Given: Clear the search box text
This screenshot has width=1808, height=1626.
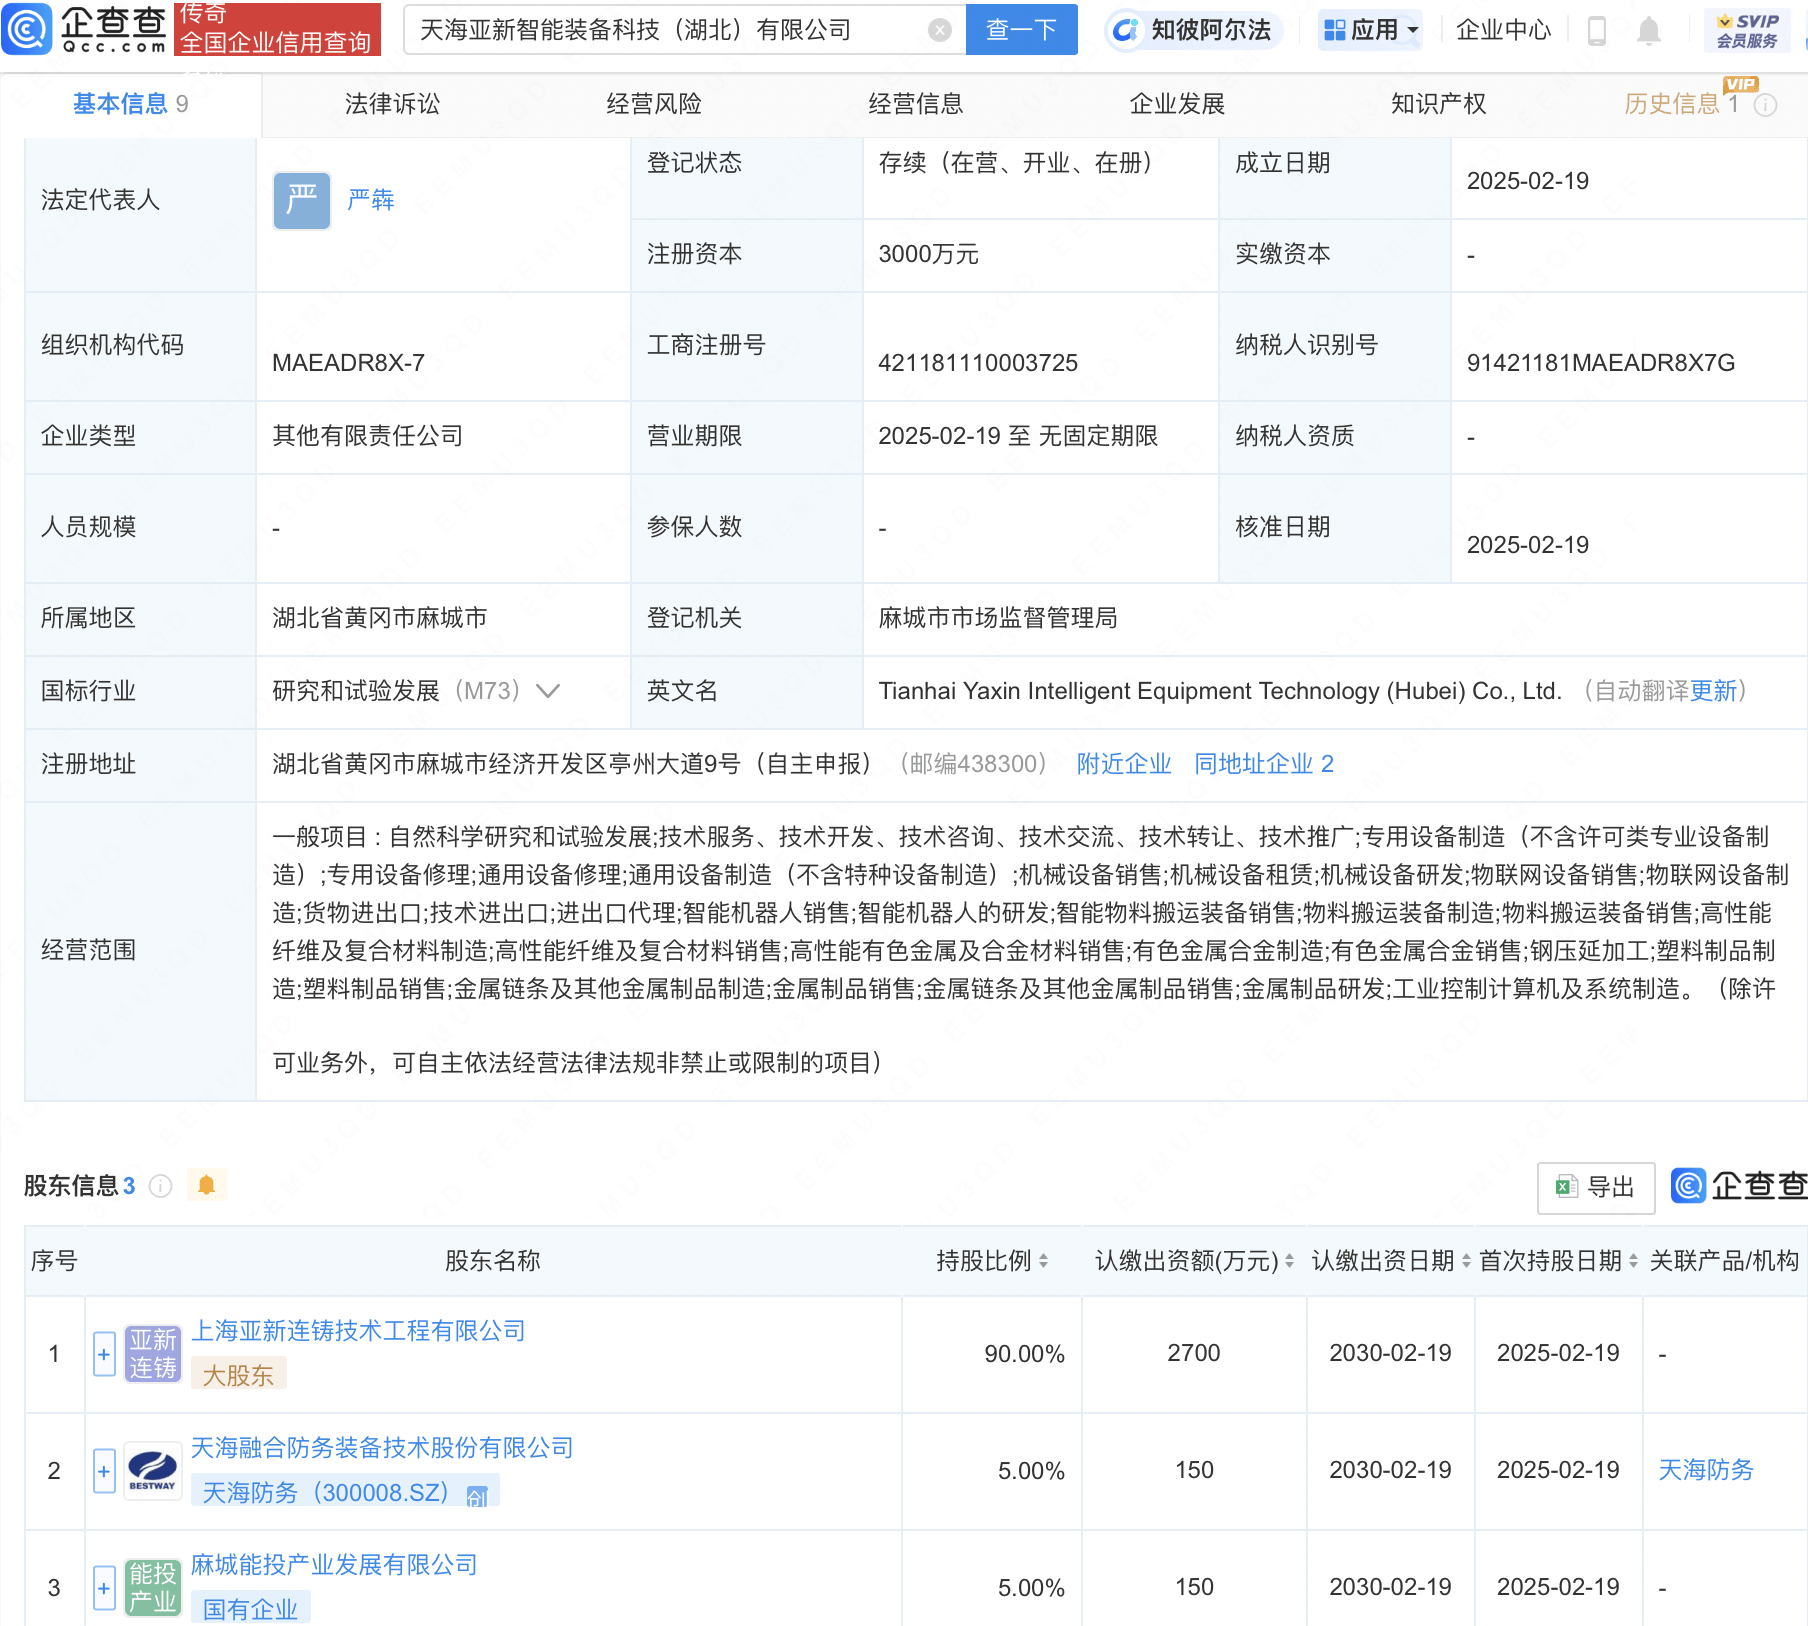Looking at the screenshot, I should (x=939, y=30).
